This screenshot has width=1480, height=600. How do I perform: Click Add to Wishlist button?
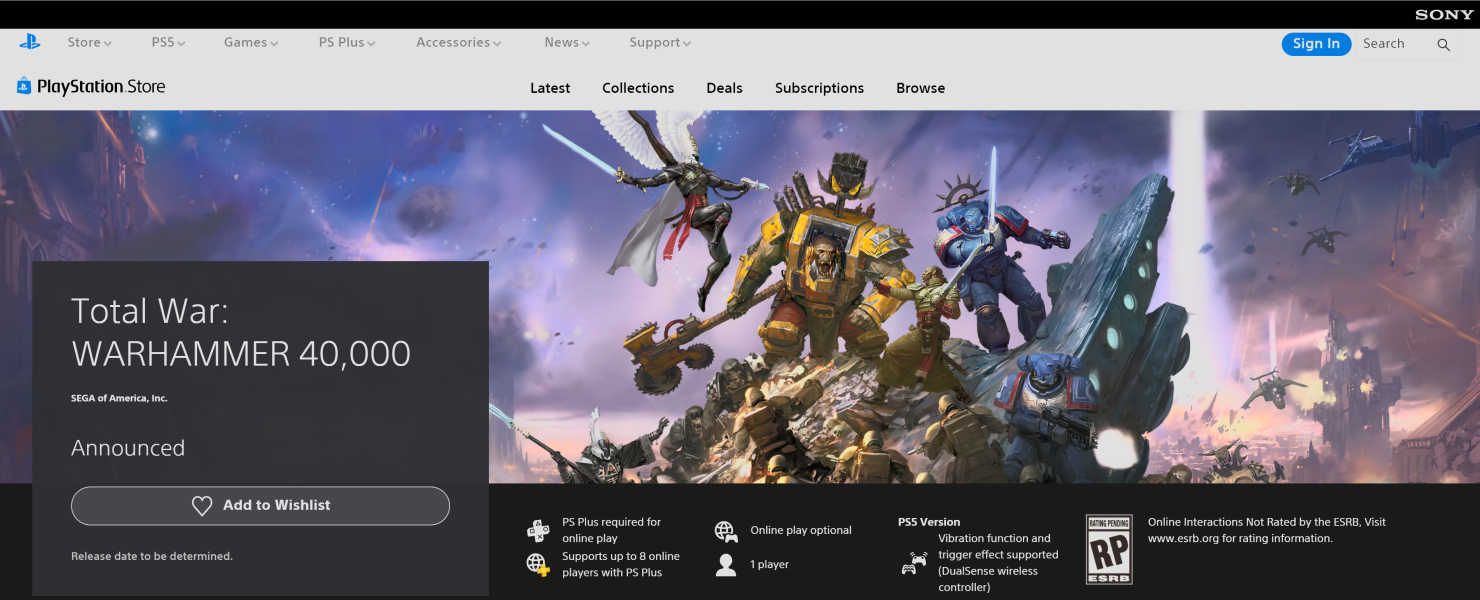[x=260, y=506]
